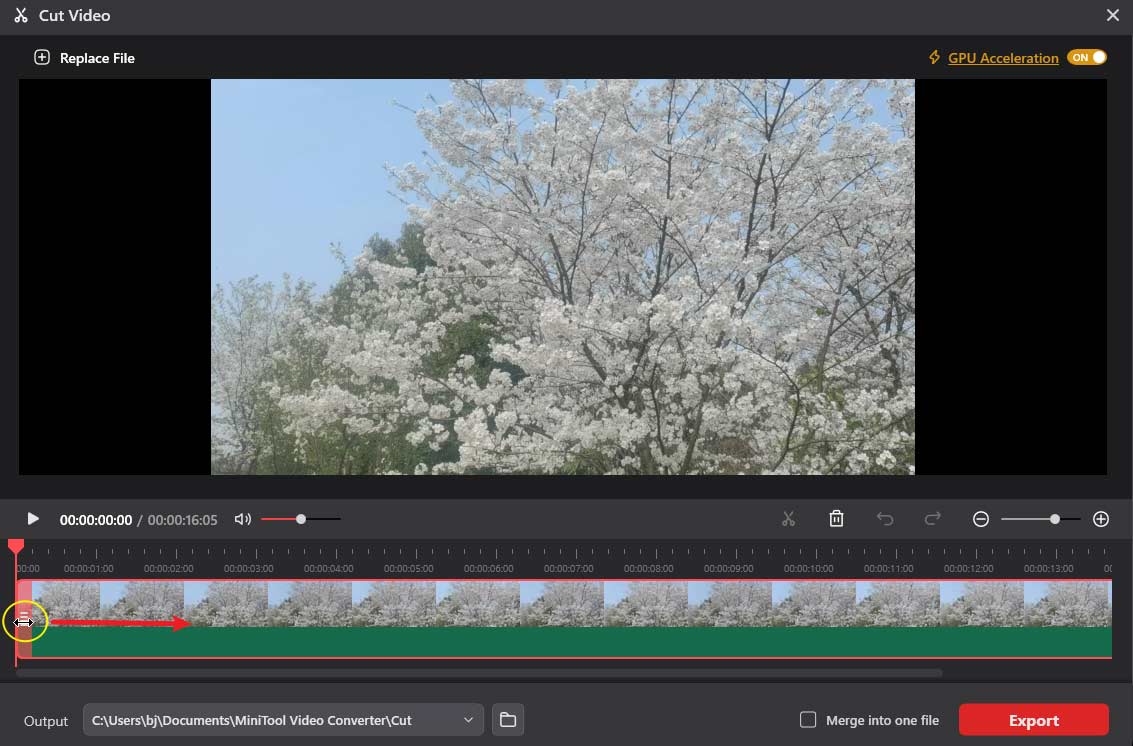
Task: Click the undo arrow
Action: tap(884, 519)
